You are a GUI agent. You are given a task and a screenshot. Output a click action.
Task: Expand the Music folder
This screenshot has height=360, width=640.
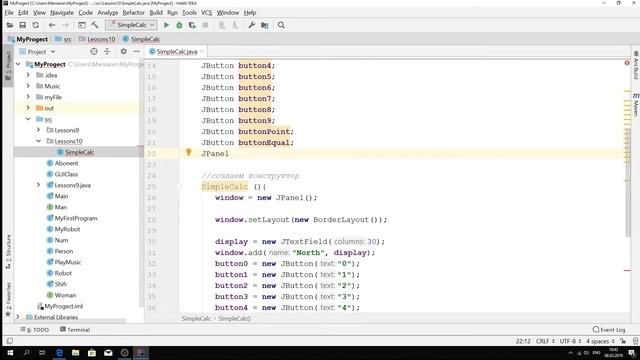click(x=28, y=86)
